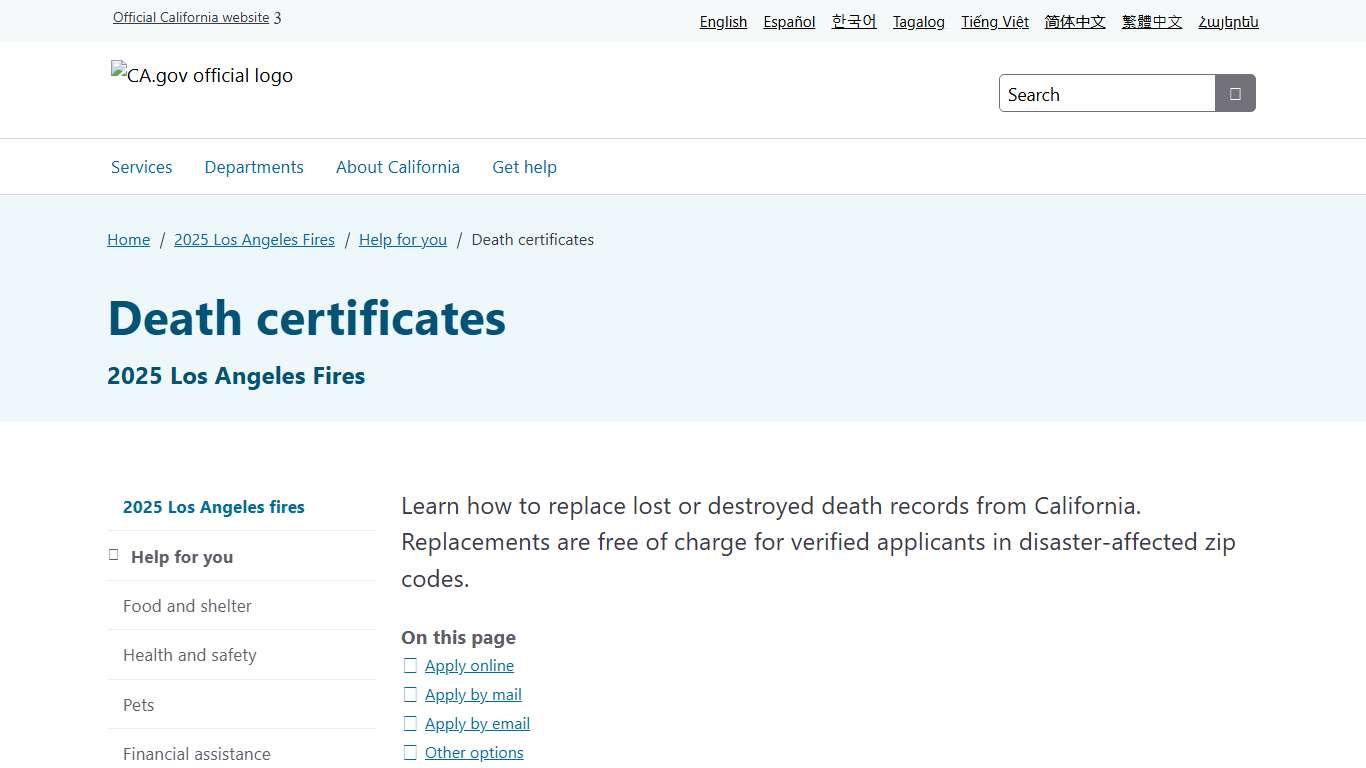Viewport: 1366px width, 768px height.
Task: Select Food and shelter in the sidebar
Action: 187,605
